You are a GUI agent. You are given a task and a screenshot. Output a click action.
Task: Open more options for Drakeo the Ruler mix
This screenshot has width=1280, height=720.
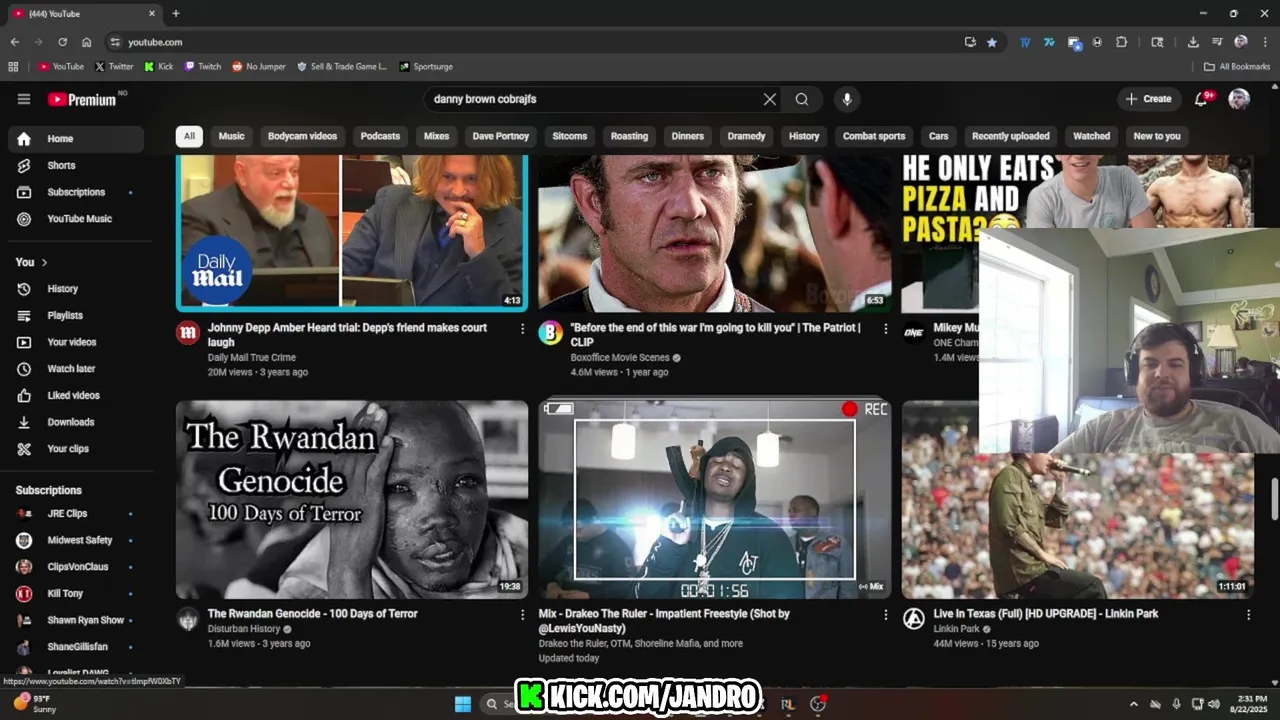[885, 615]
